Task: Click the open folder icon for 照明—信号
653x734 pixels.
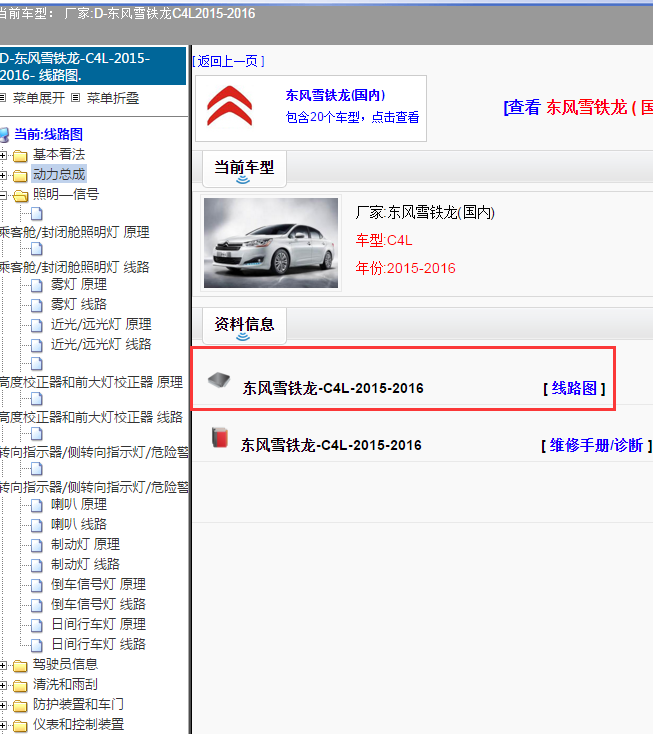Action: pyautogui.click(x=21, y=196)
